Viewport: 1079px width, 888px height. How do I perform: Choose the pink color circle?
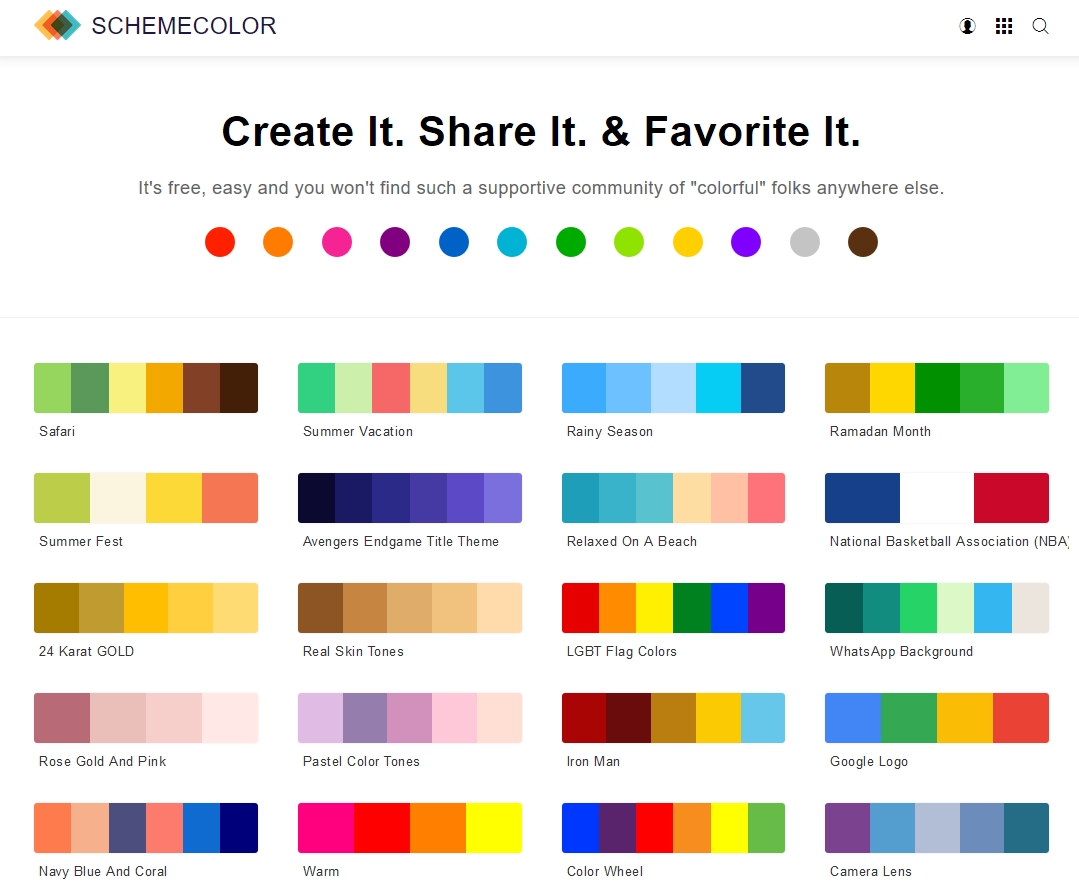click(337, 242)
